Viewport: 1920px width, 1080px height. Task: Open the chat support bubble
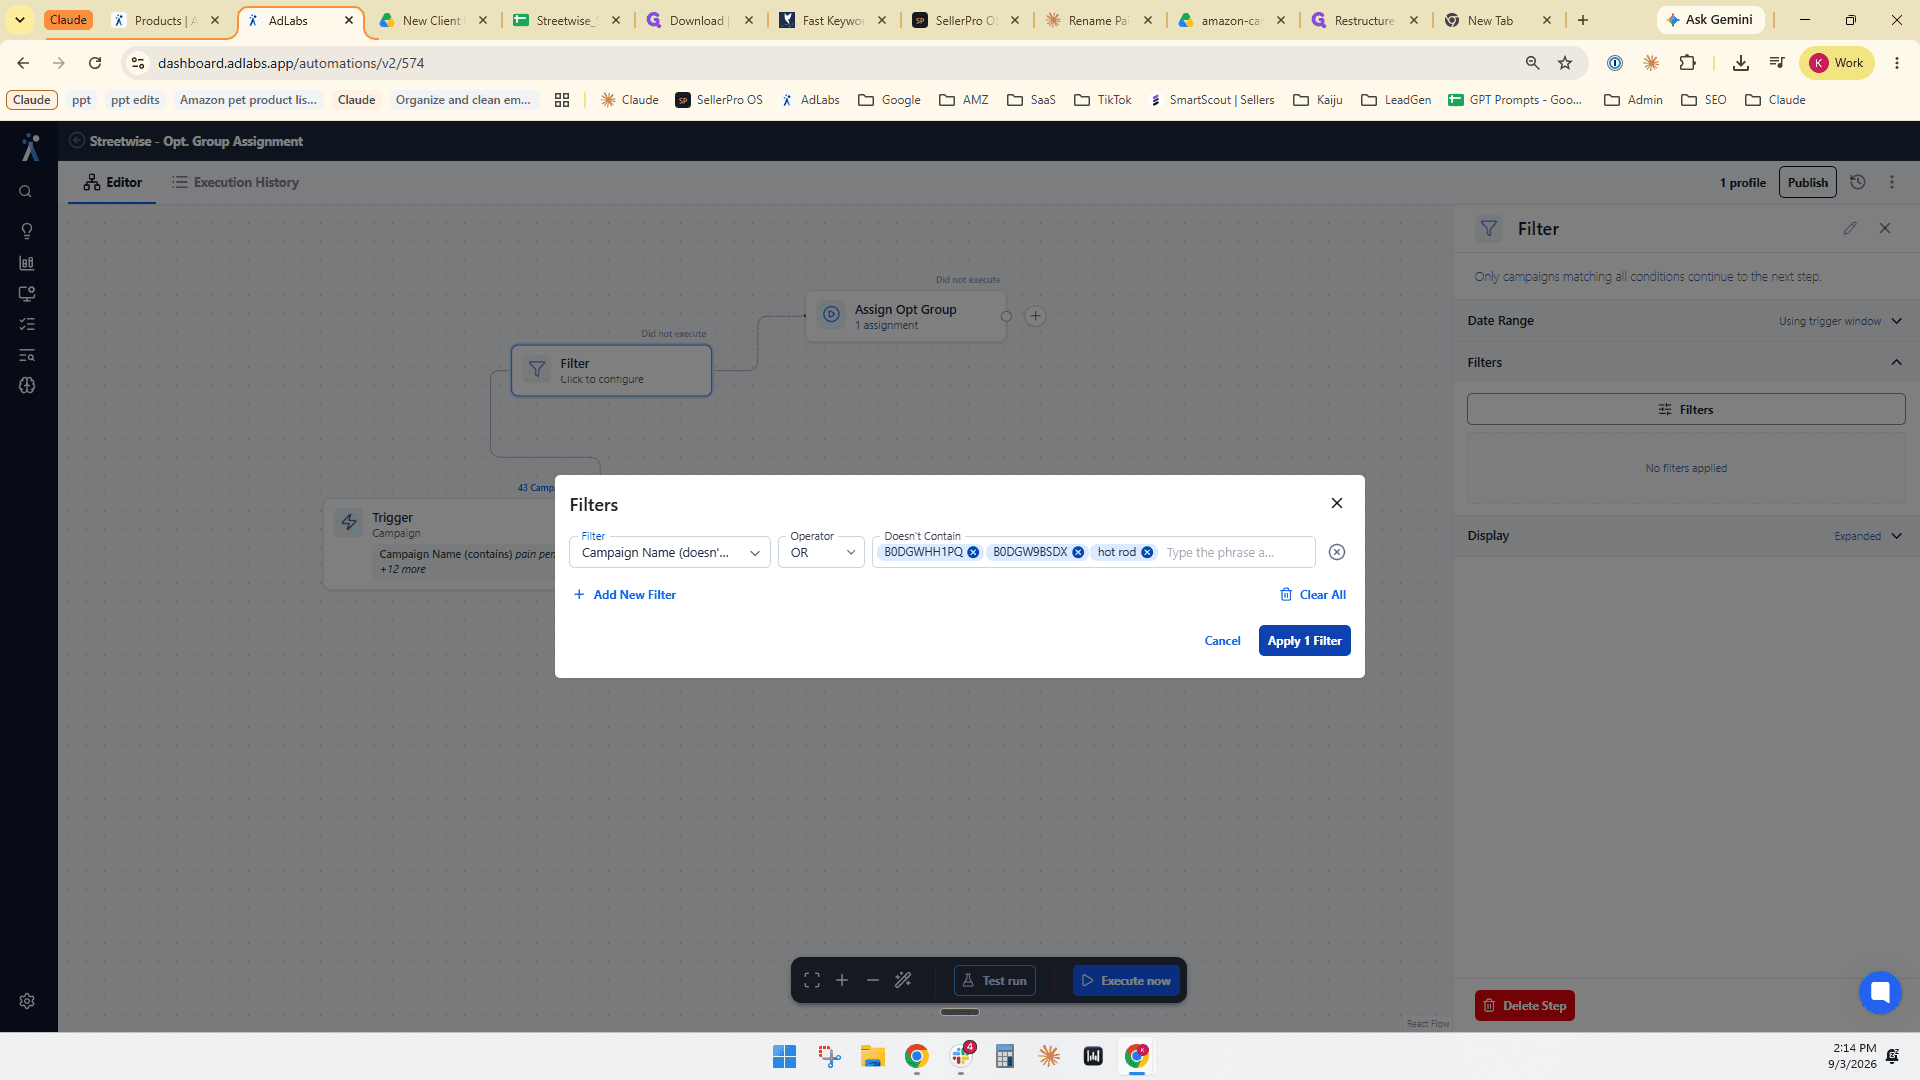pyautogui.click(x=1880, y=992)
